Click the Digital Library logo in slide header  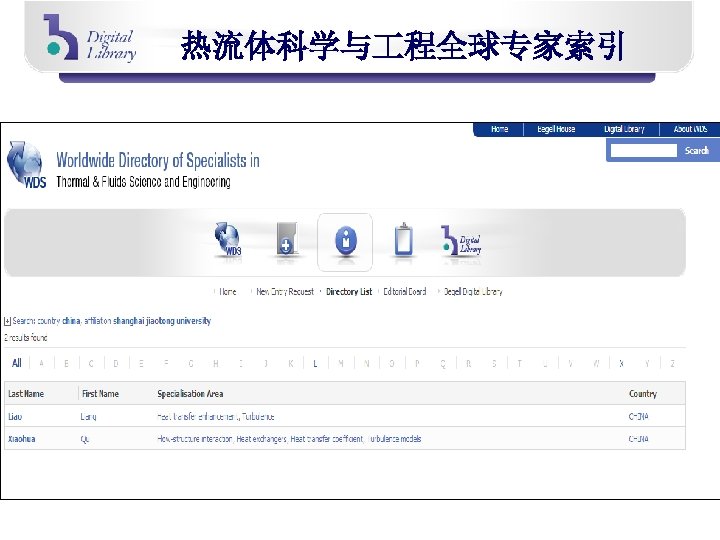pyautogui.click(x=90, y=37)
